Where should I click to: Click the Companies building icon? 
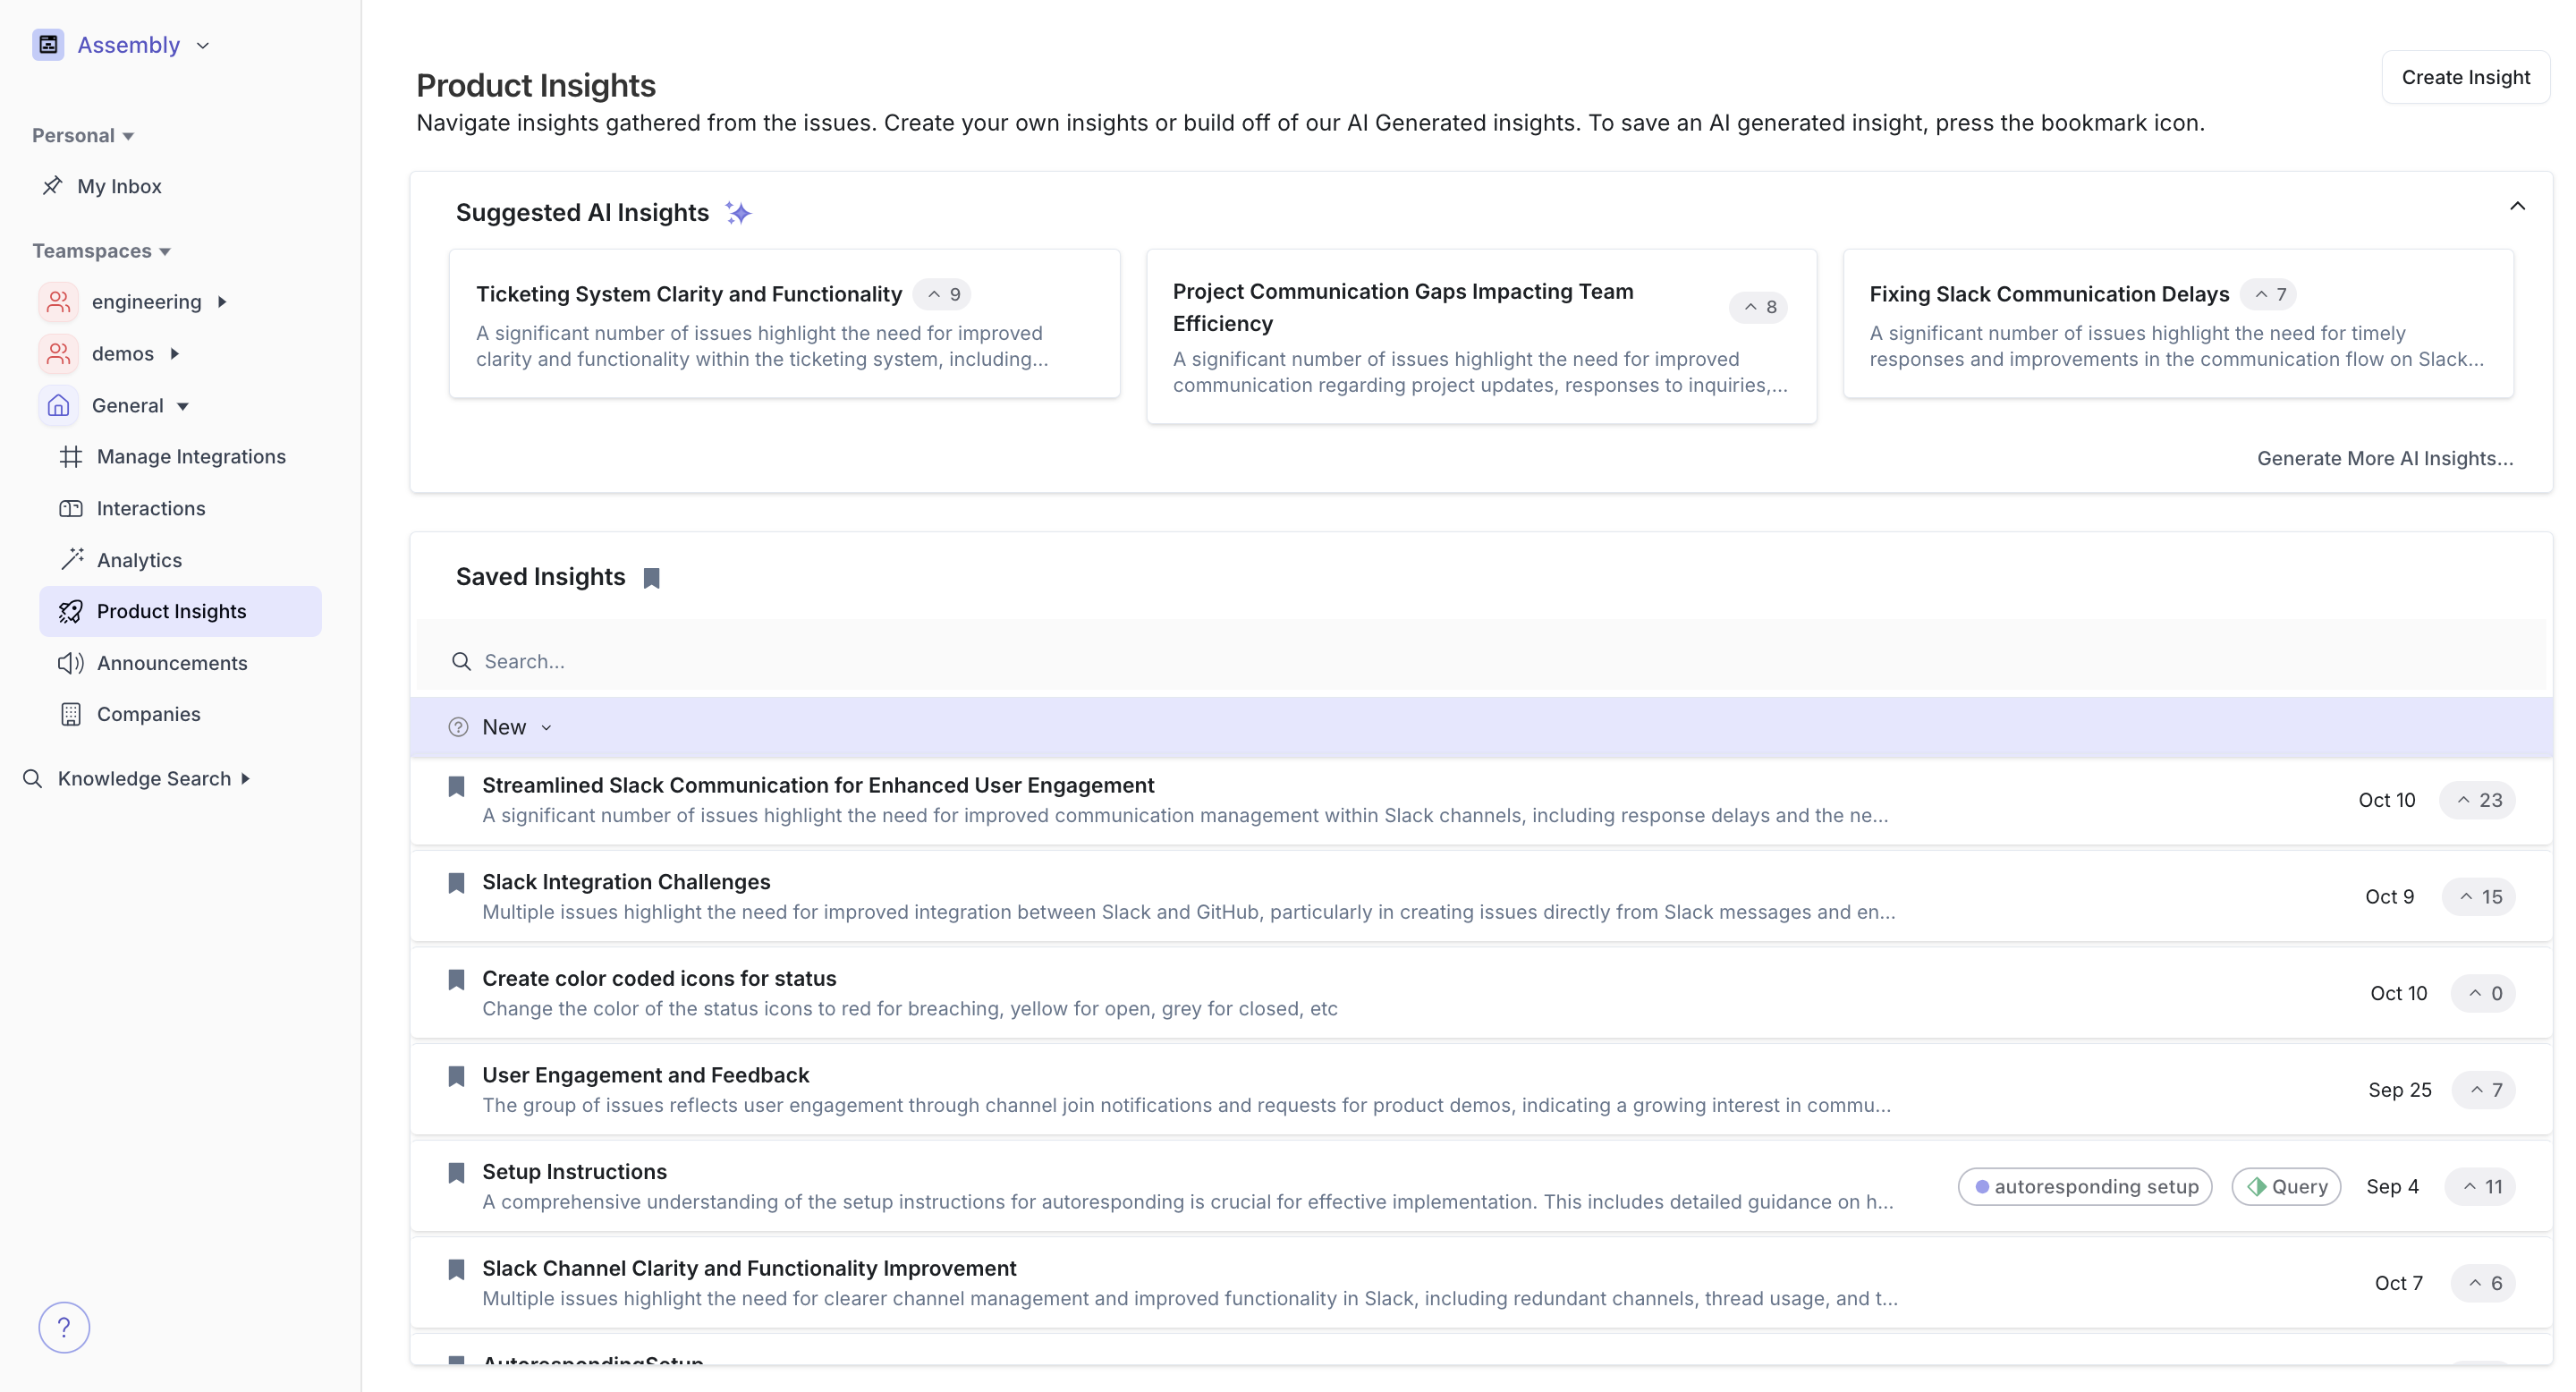pyautogui.click(x=70, y=714)
